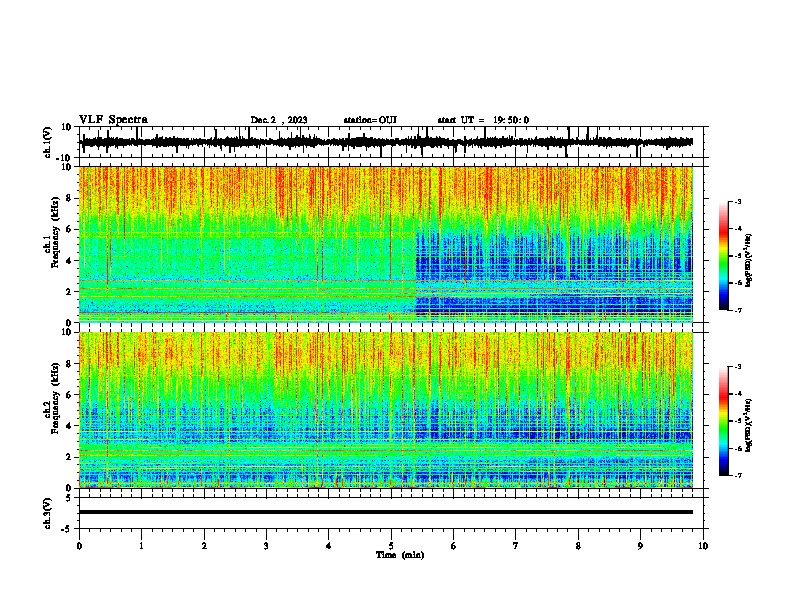Click the "-3" tick on ch.1 colorbar
The width and height of the screenshot is (792, 612).
(737, 201)
